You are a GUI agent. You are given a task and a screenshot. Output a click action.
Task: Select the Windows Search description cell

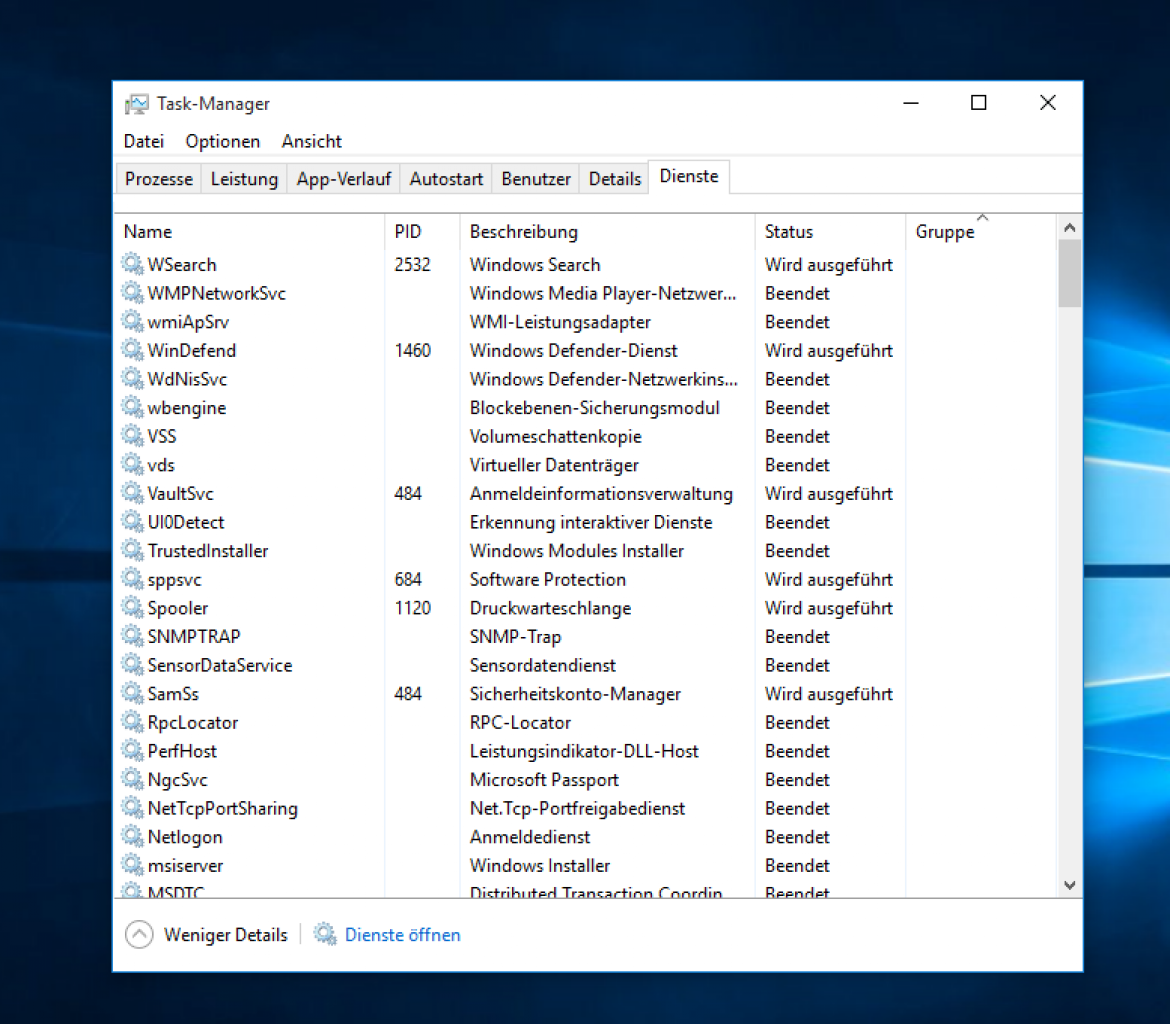pos(535,264)
